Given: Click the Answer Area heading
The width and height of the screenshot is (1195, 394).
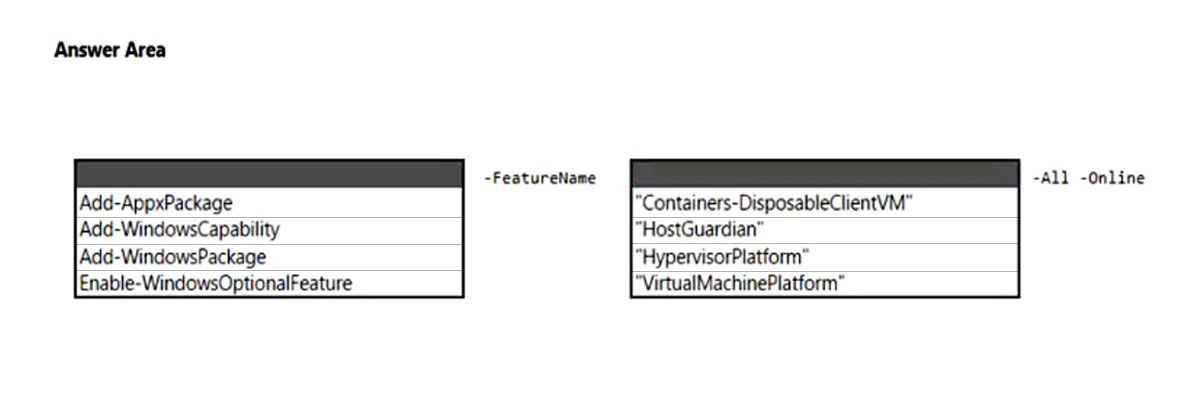Looking at the screenshot, I should tap(110, 50).
